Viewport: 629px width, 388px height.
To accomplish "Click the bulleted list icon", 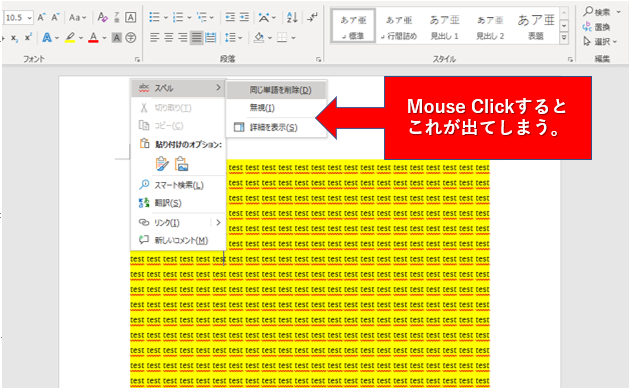I will pos(154,17).
